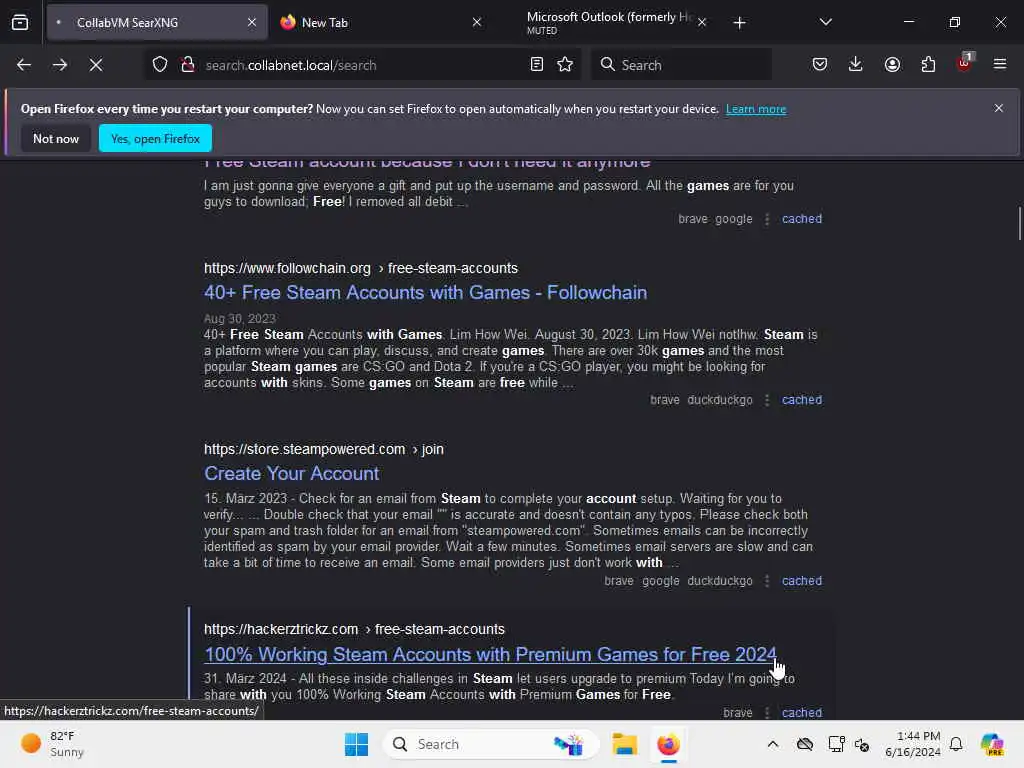
Task: Close the CollabVM SearXNG tab
Action: (x=251, y=22)
